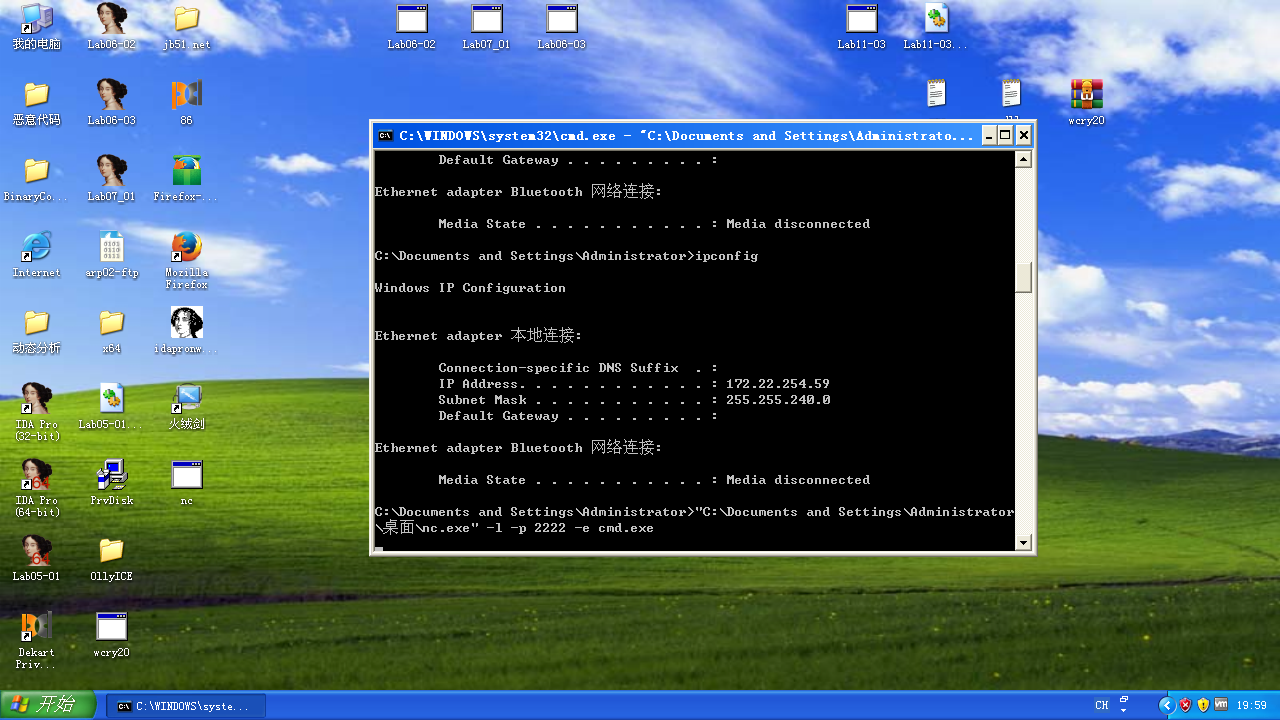Open the cmd.exe title bar system menu icon
Screen dimensions: 1280x720
tap(385, 136)
